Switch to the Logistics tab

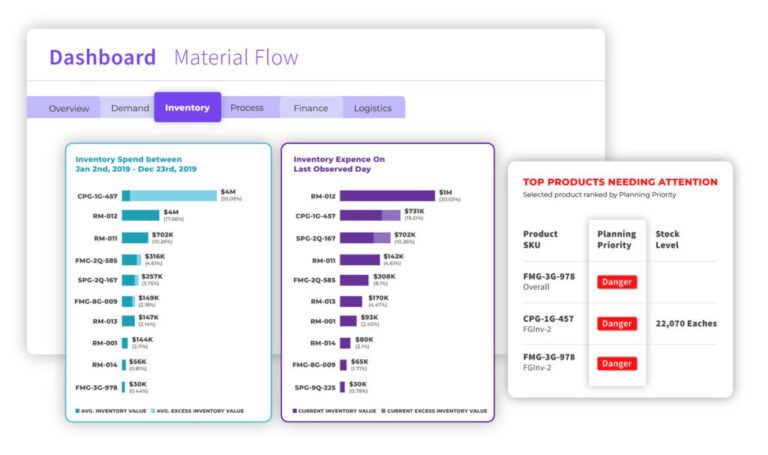[373, 108]
